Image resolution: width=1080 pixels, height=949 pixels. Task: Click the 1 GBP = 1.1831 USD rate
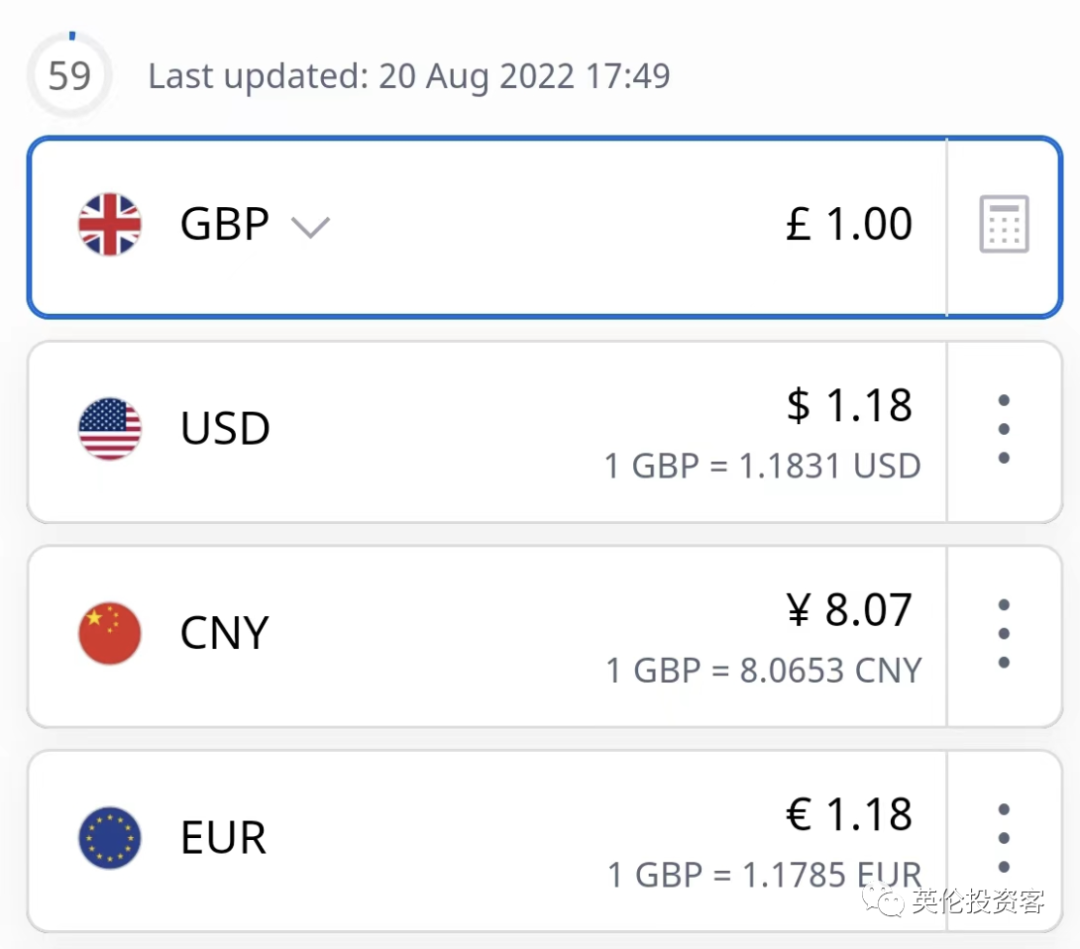pos(763,466)
